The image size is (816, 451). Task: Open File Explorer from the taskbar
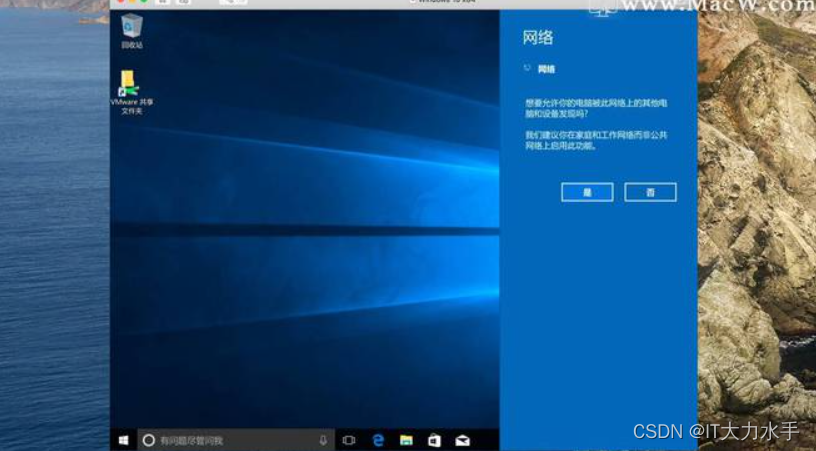click(x=406, y=441)
